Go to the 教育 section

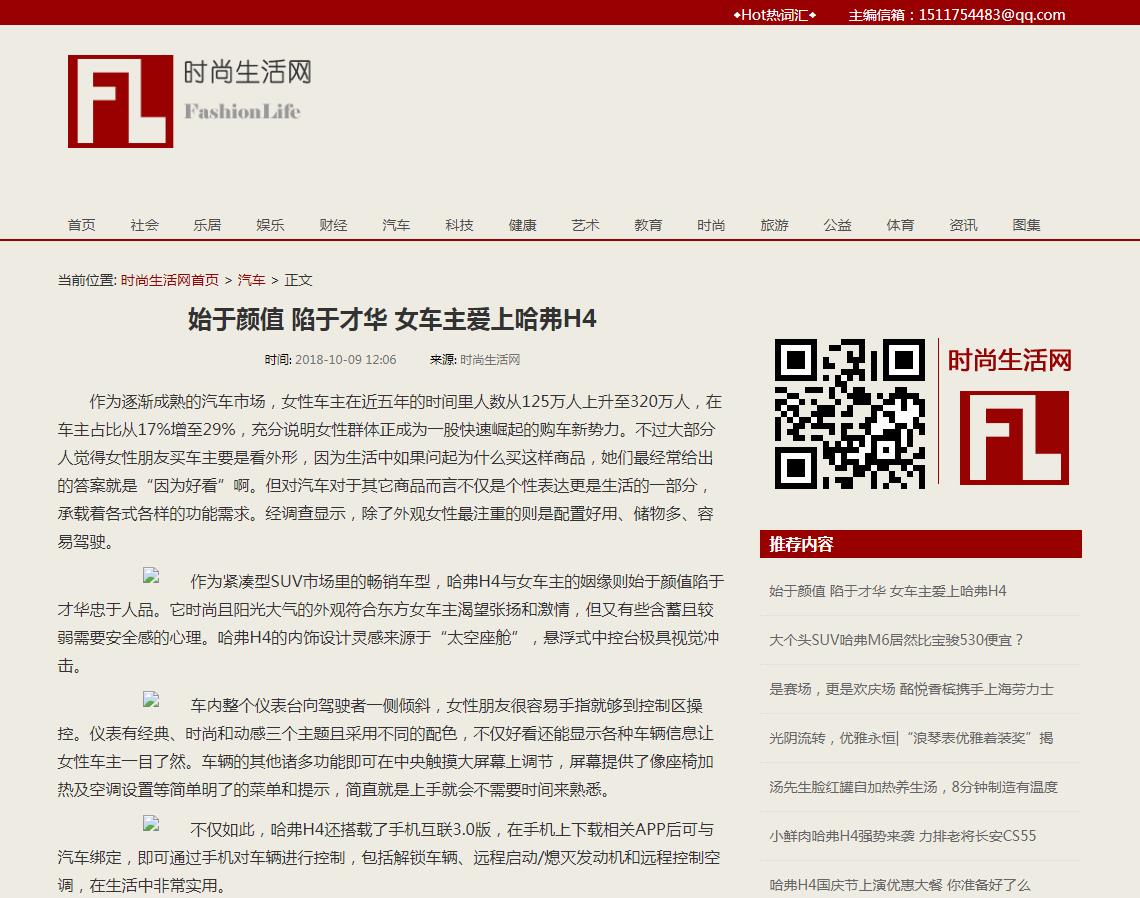click(649, 225)
